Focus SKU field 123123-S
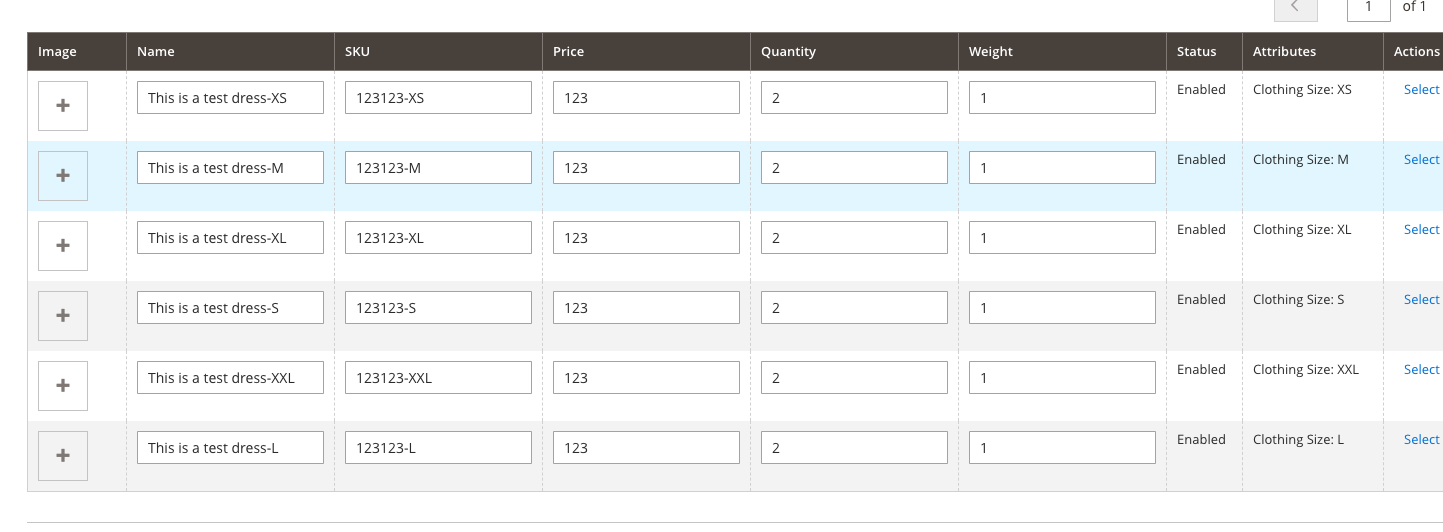 click(x=438, y=308)
